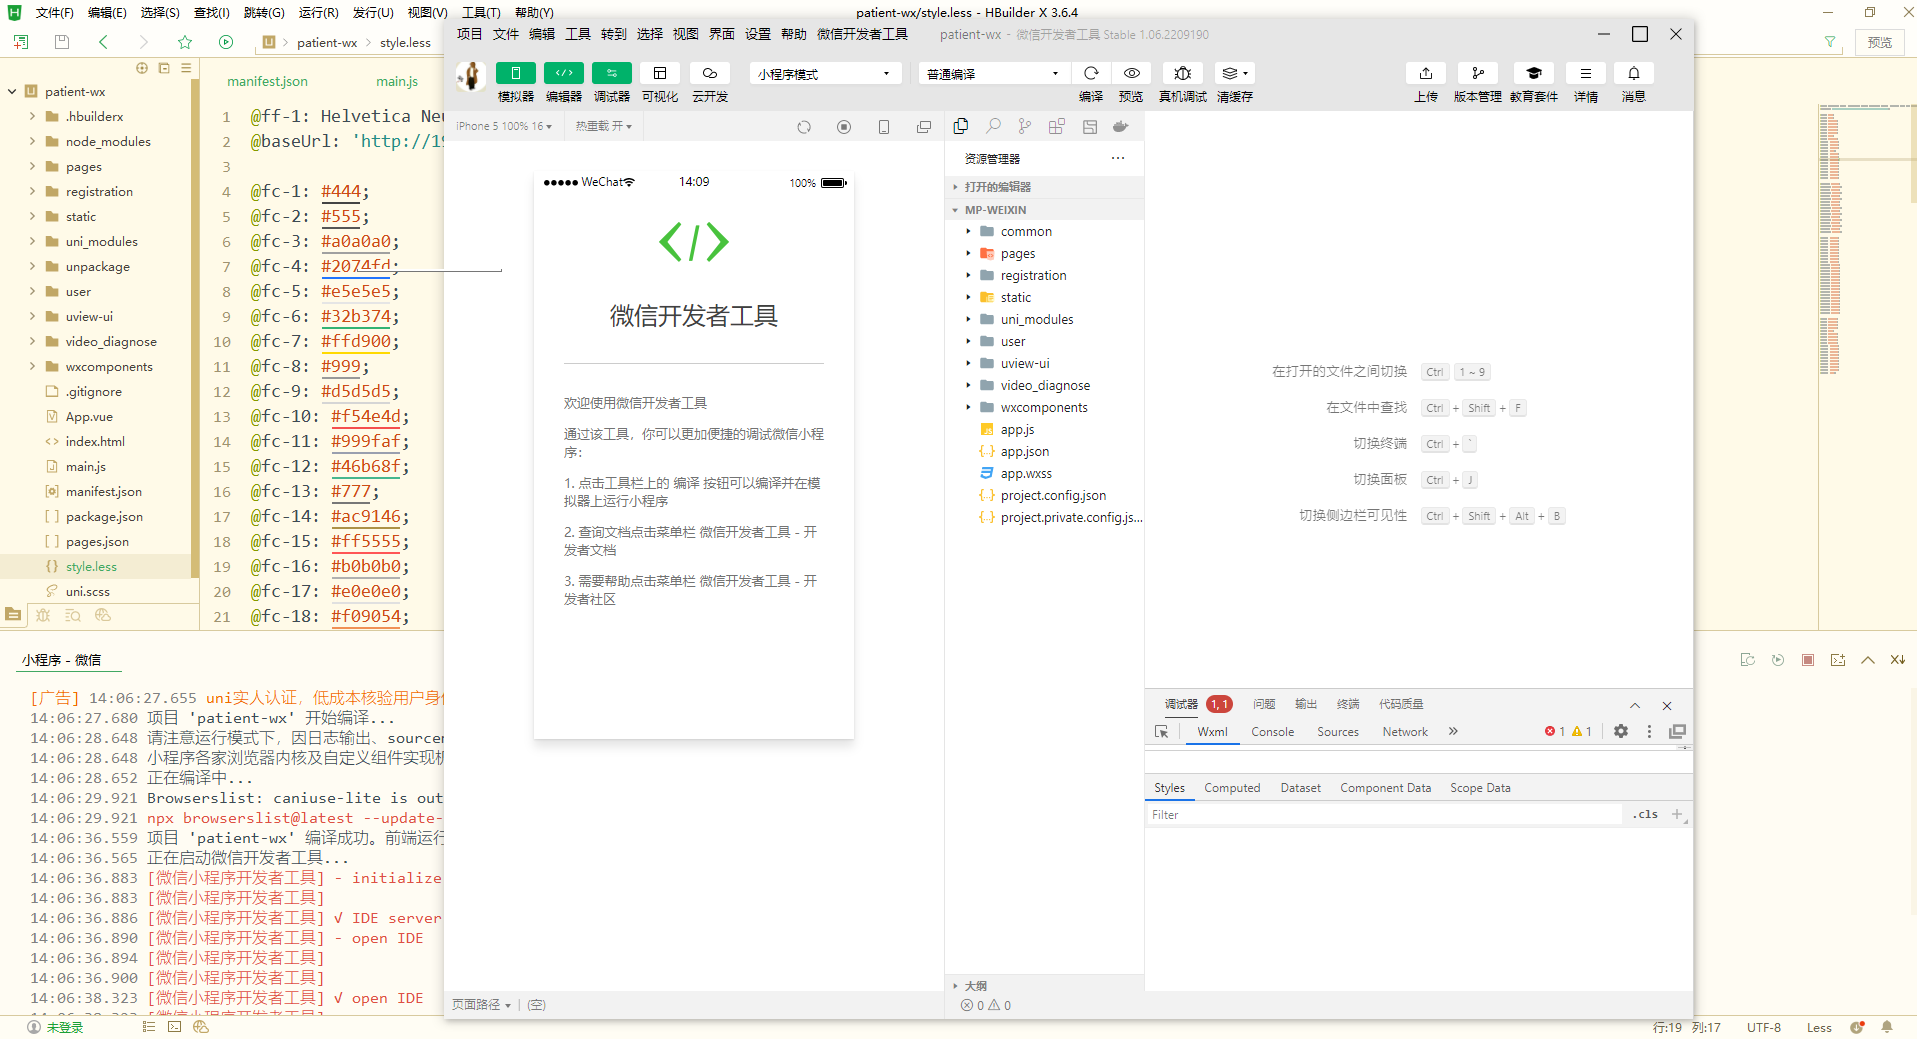Image resolution: width=1917 pixels, height=1039 pixels.
Task: Open the hot reload (热重载) dropdown
Action: (x=603, y=126)
